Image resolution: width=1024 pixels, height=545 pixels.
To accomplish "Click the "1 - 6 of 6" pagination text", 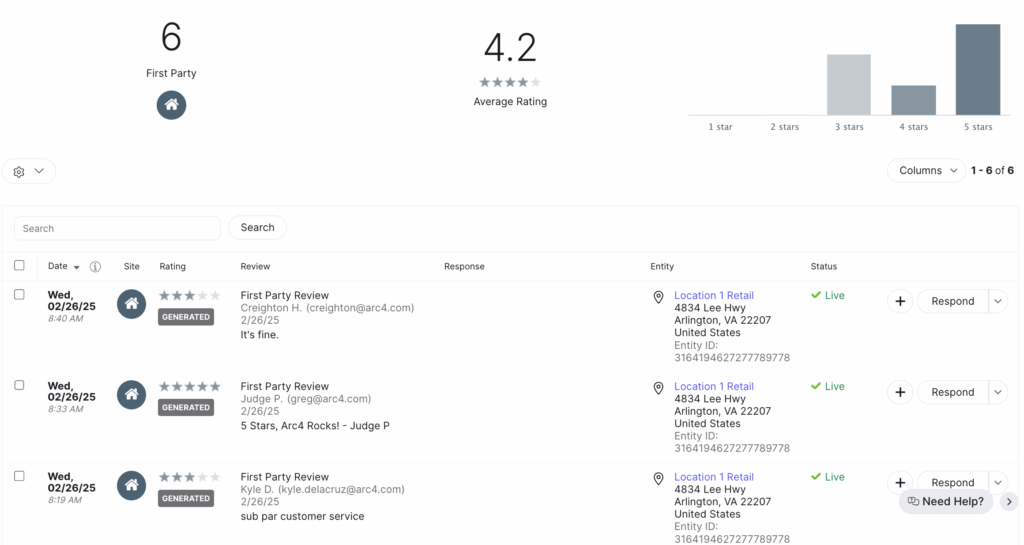I will (x=992, y=170).
